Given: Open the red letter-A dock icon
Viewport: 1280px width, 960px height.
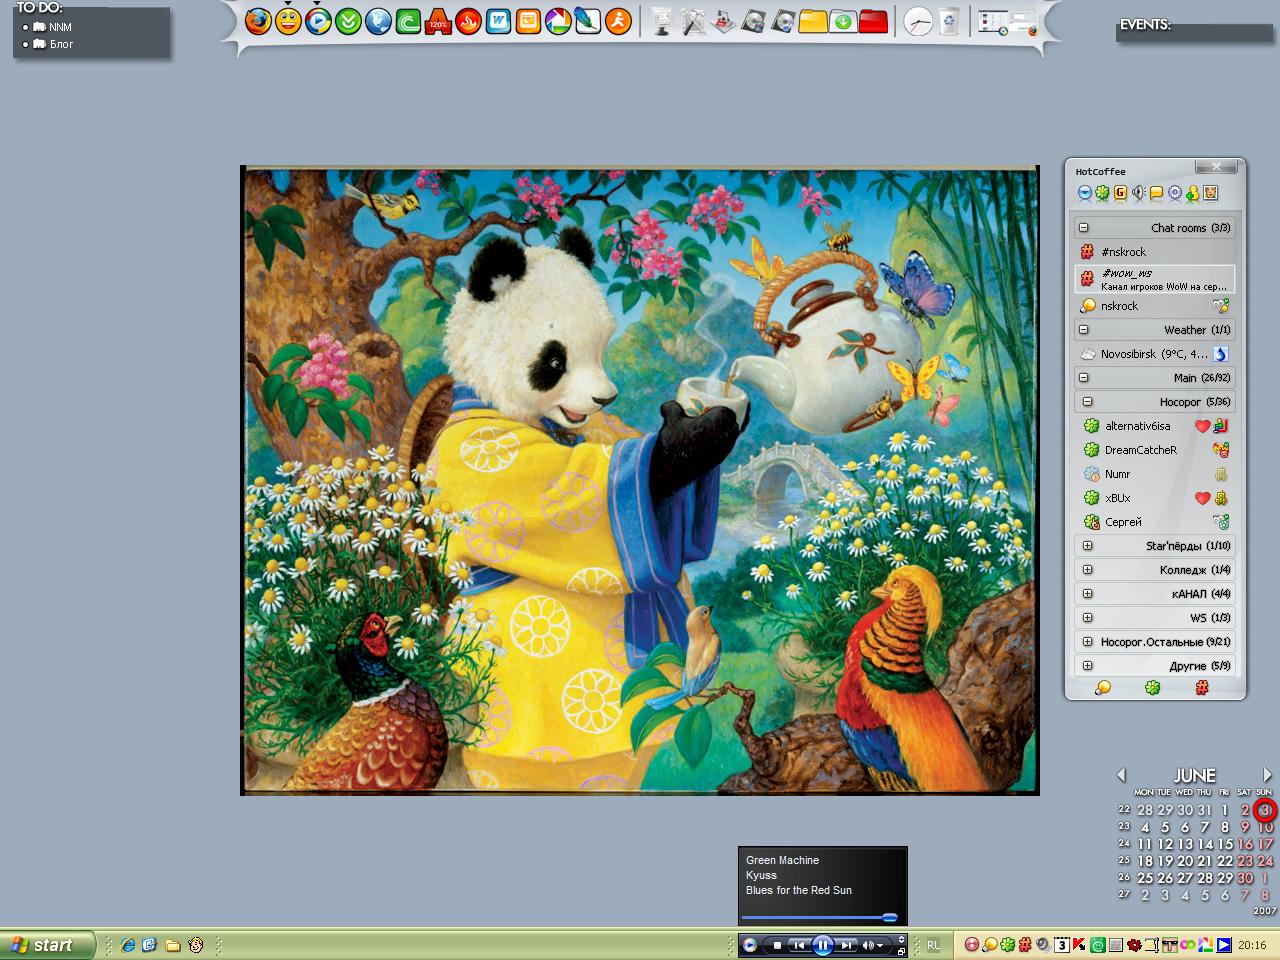Looking at the screenshot, I should [x=438, y=21].
